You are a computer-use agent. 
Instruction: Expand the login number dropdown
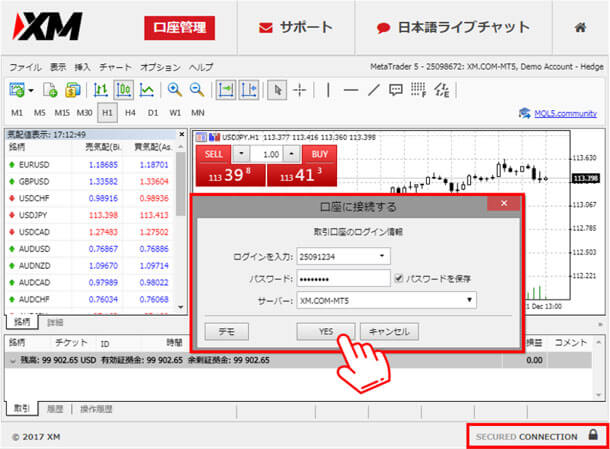click(382, 256)
